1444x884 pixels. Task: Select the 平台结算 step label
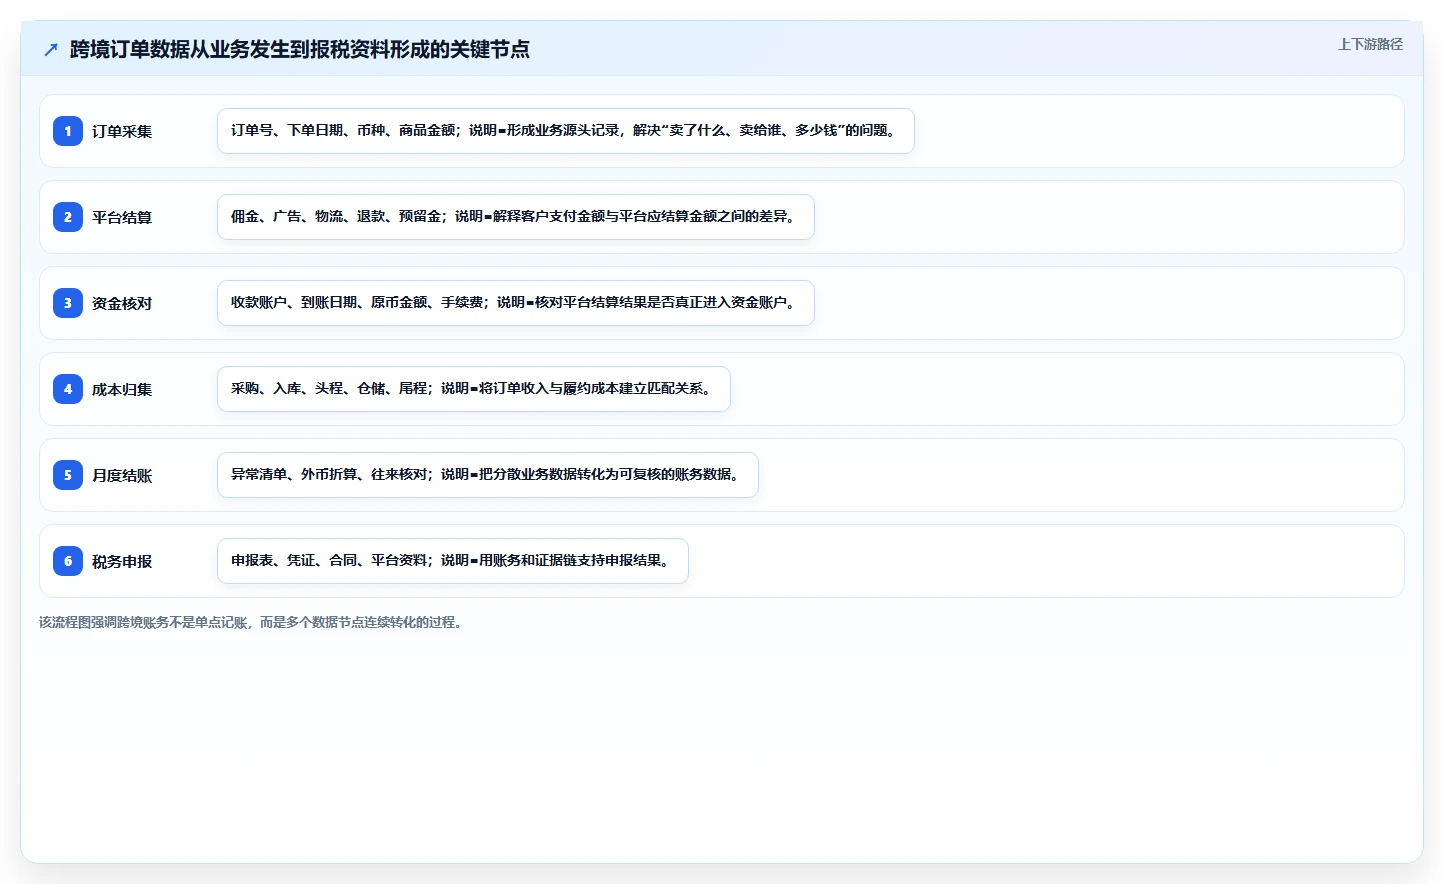pyautogui.click(x=122, y=217)
